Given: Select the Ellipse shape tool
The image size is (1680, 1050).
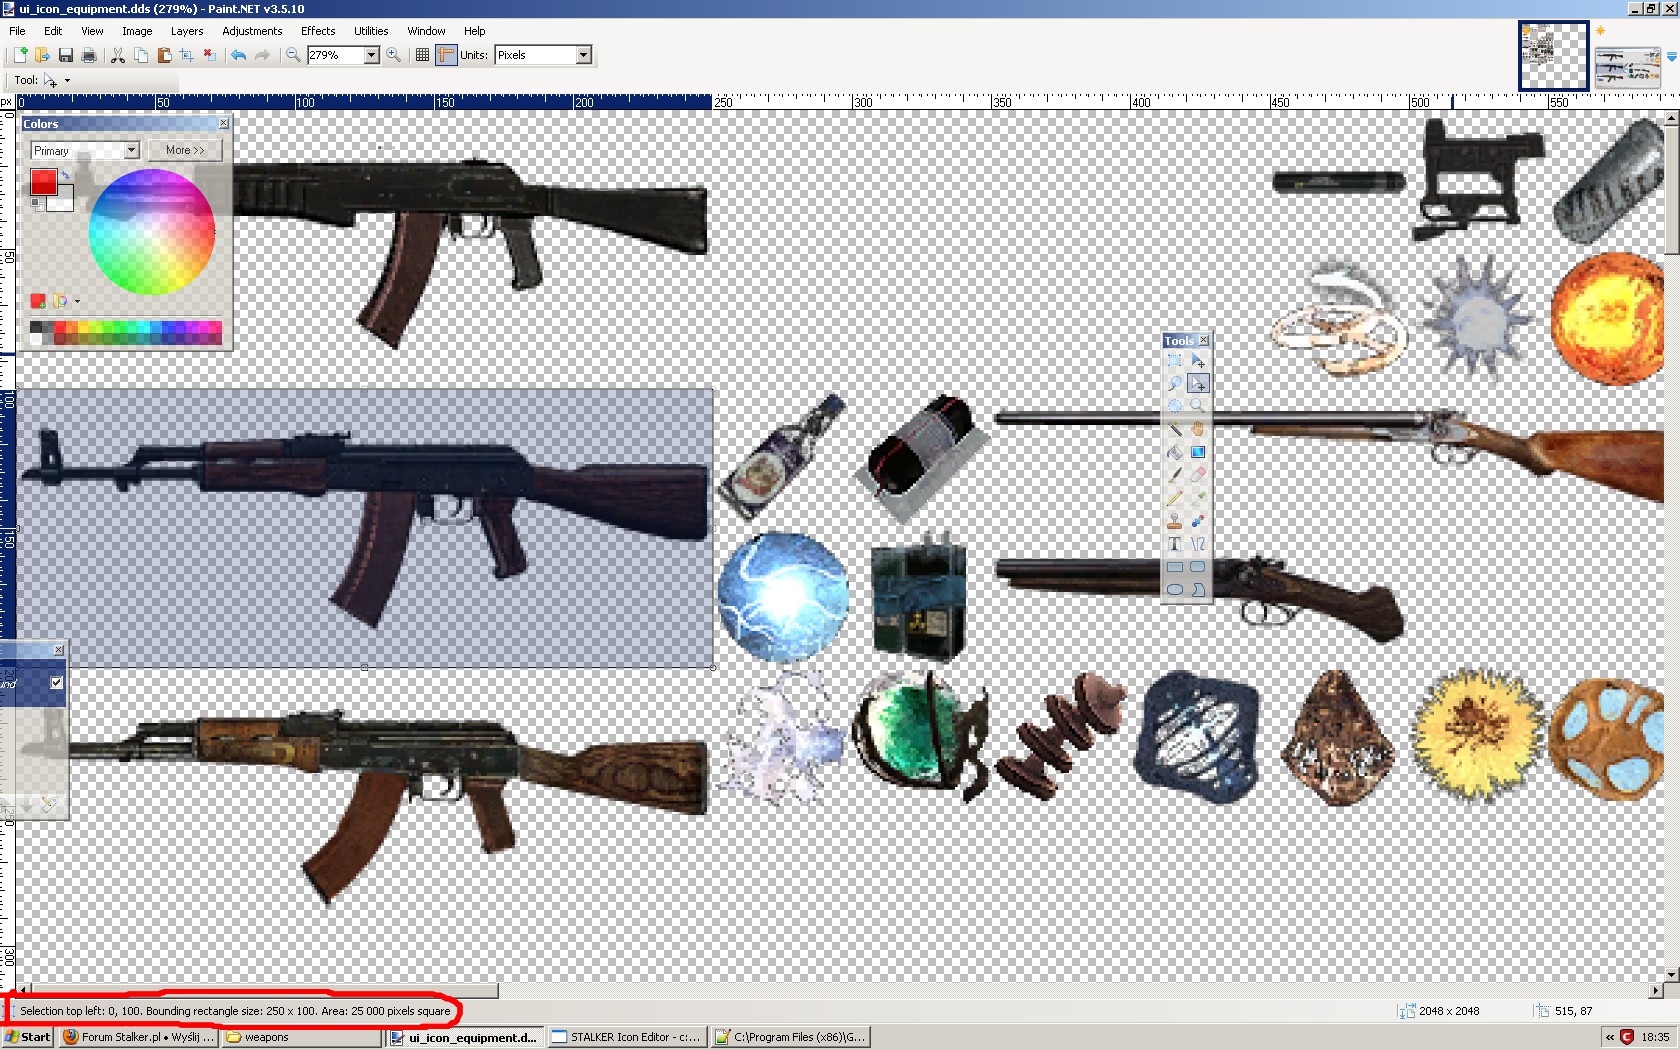Looking at the screenshot, I should 1175,590.
